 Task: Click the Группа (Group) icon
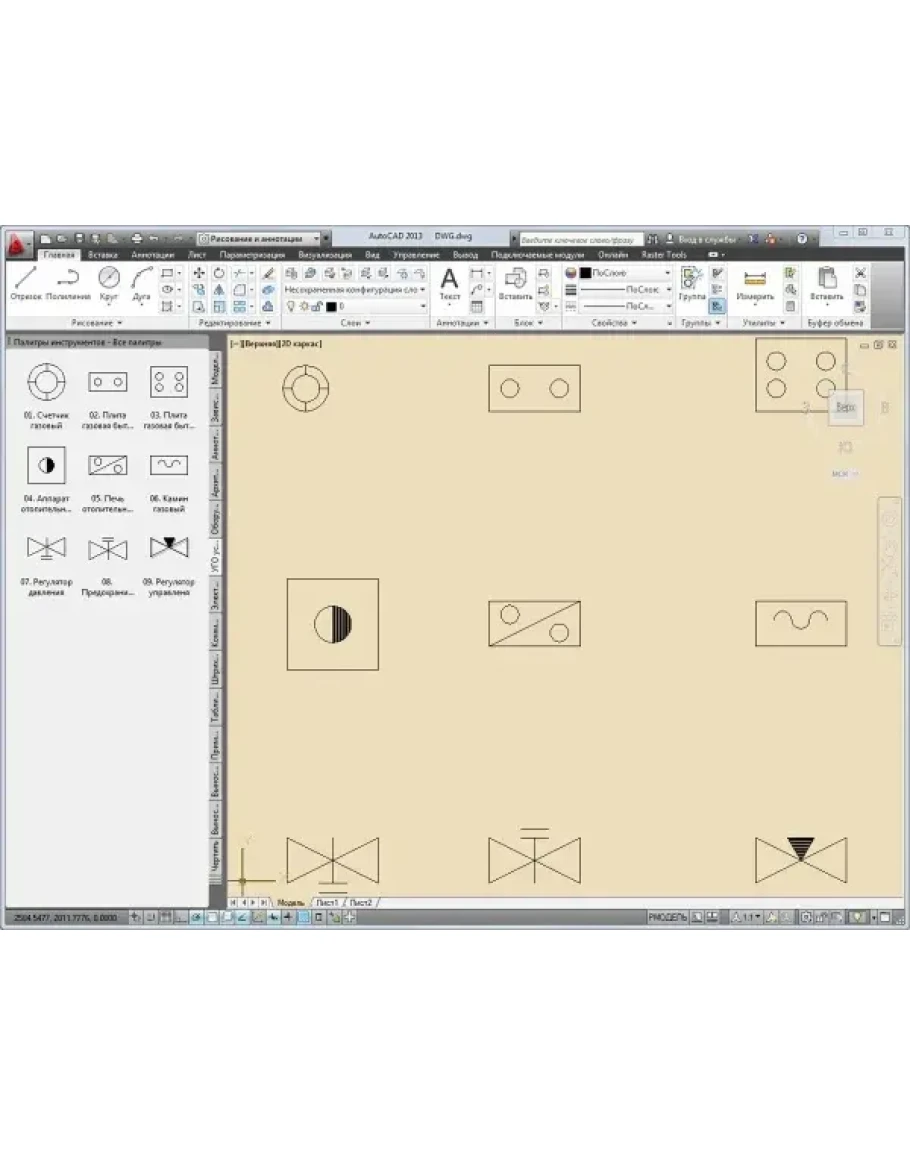(x=692, y=283)
